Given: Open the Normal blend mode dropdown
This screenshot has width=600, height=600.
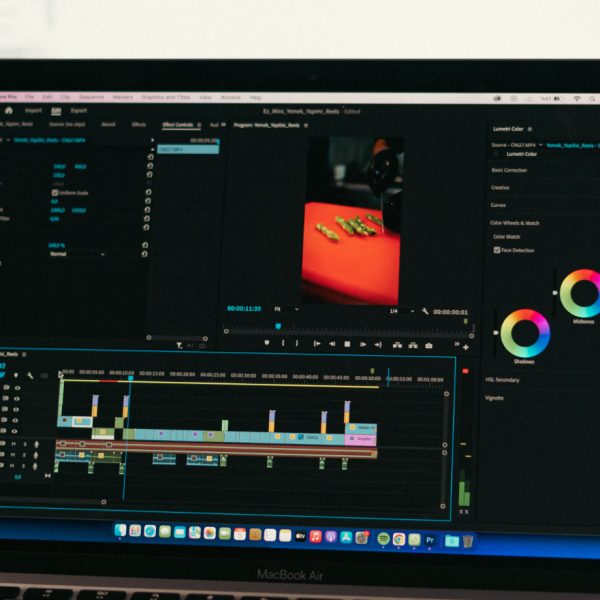Looking at the screenshot, I should click(77, 254).
